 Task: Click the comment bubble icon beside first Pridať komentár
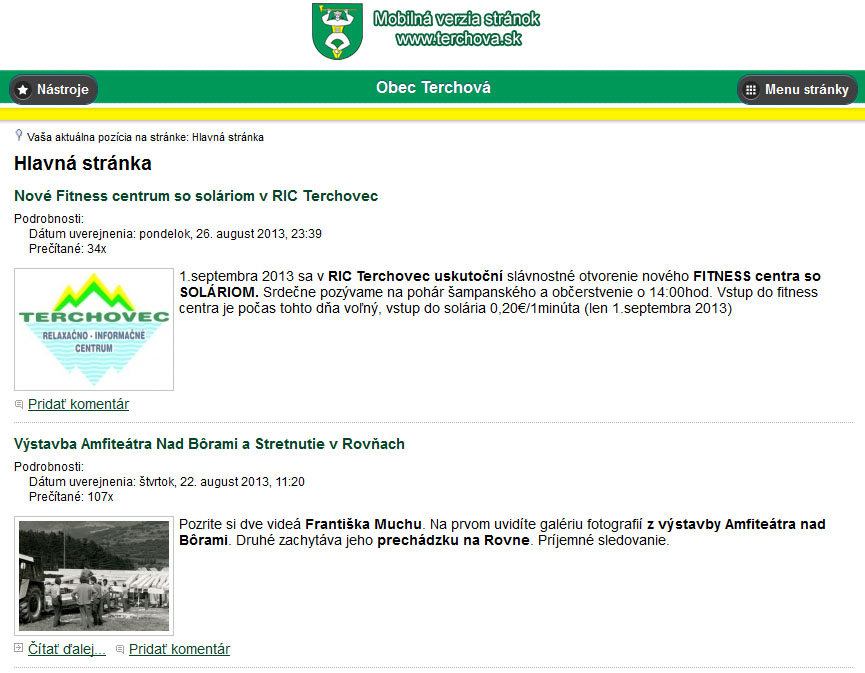coord(17,403)
